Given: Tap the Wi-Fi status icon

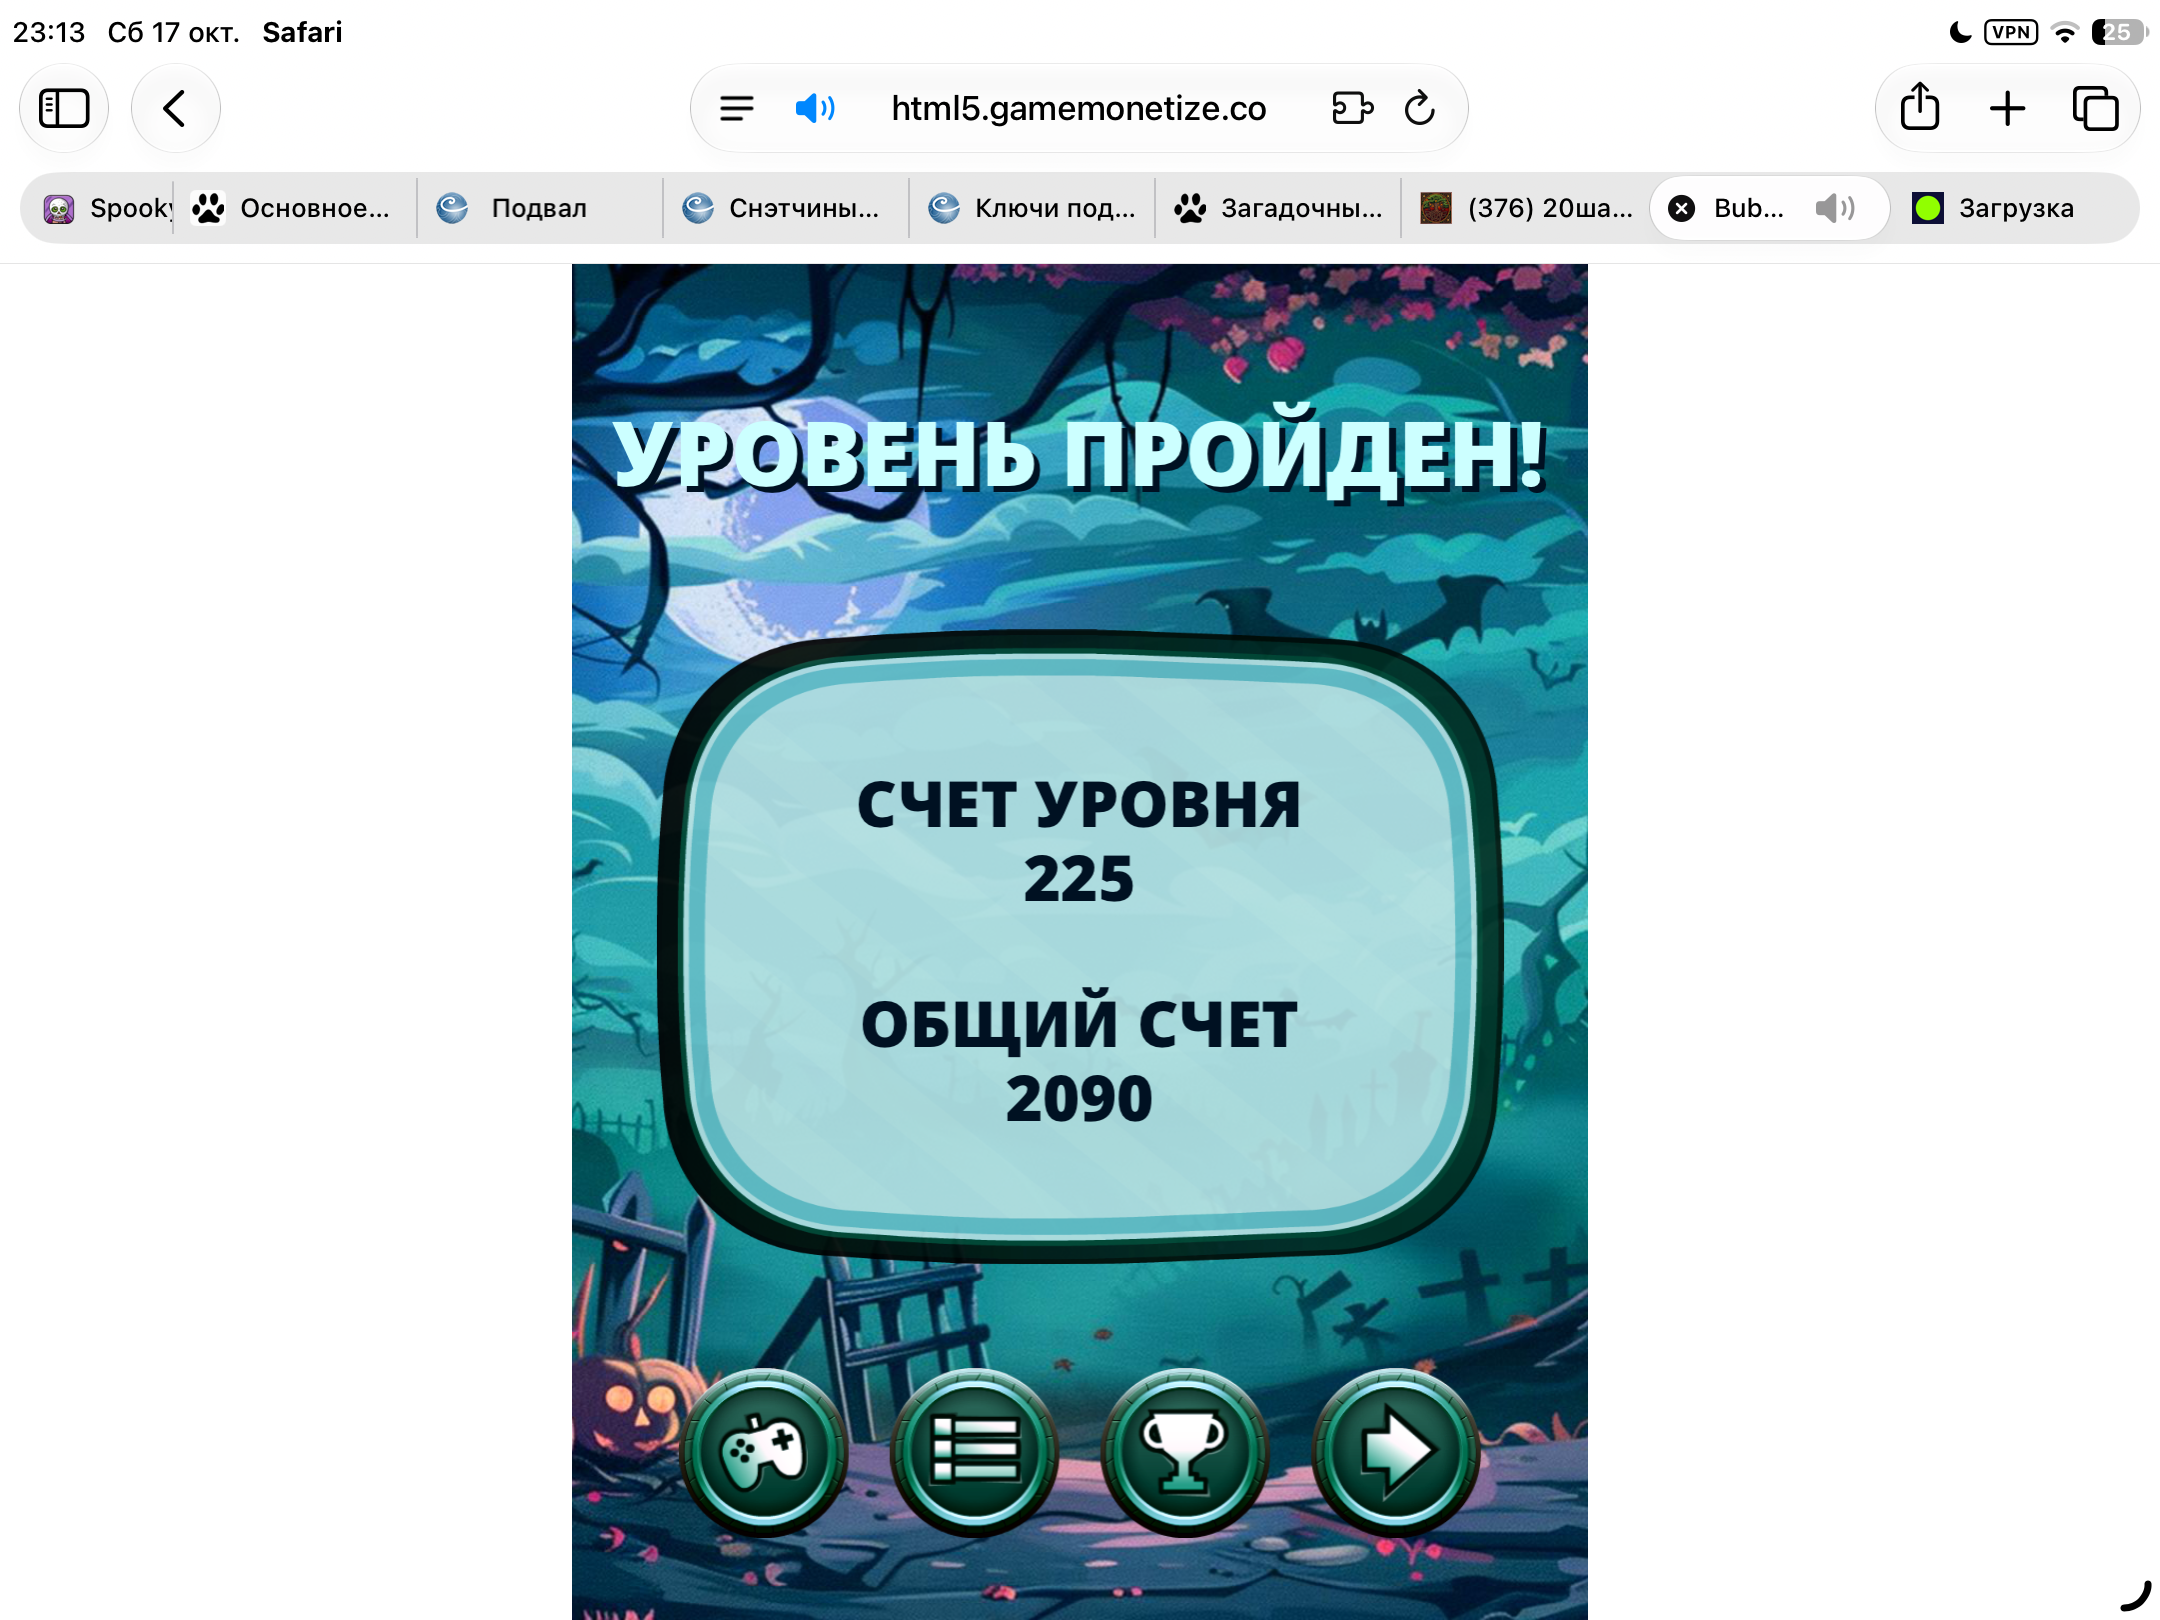Looking at the screenshot, I should [2064, 32].
